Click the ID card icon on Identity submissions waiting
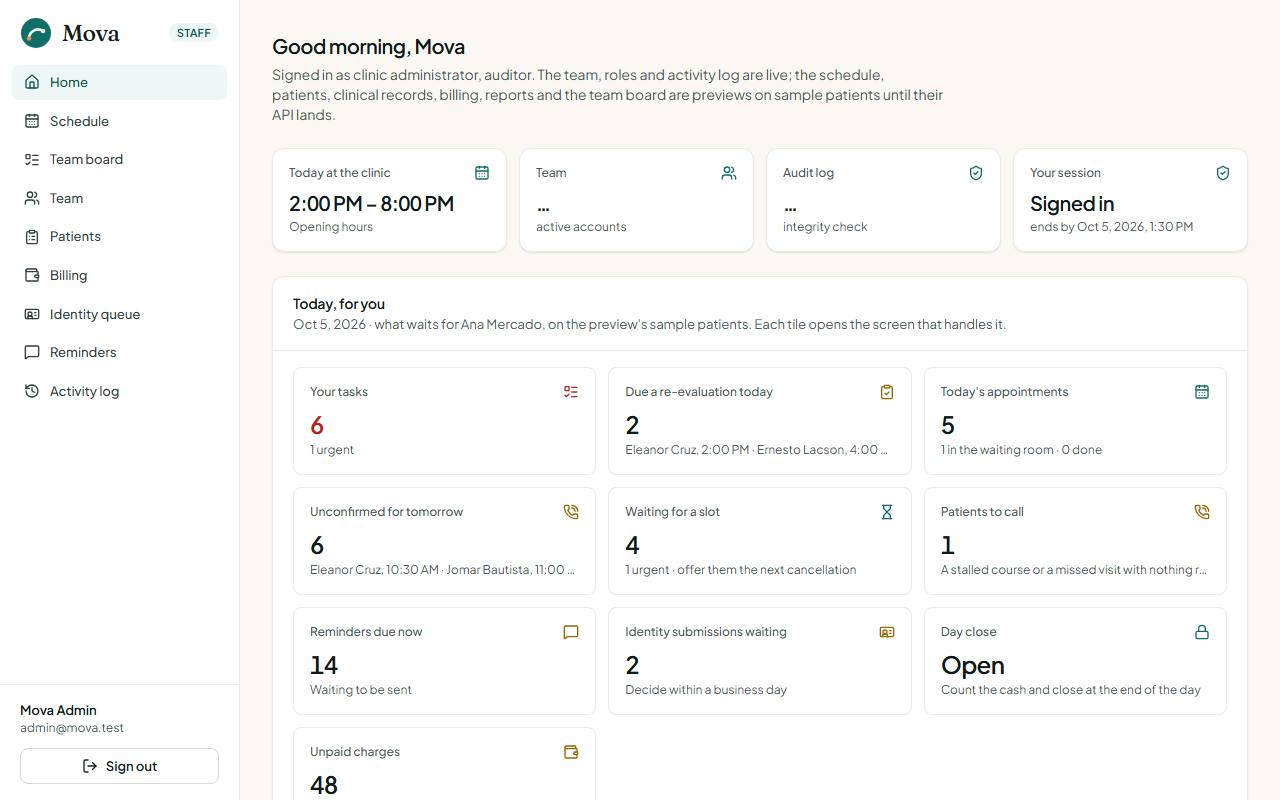This screenshot has height=800, width=1280. click(x=887, y=632)
